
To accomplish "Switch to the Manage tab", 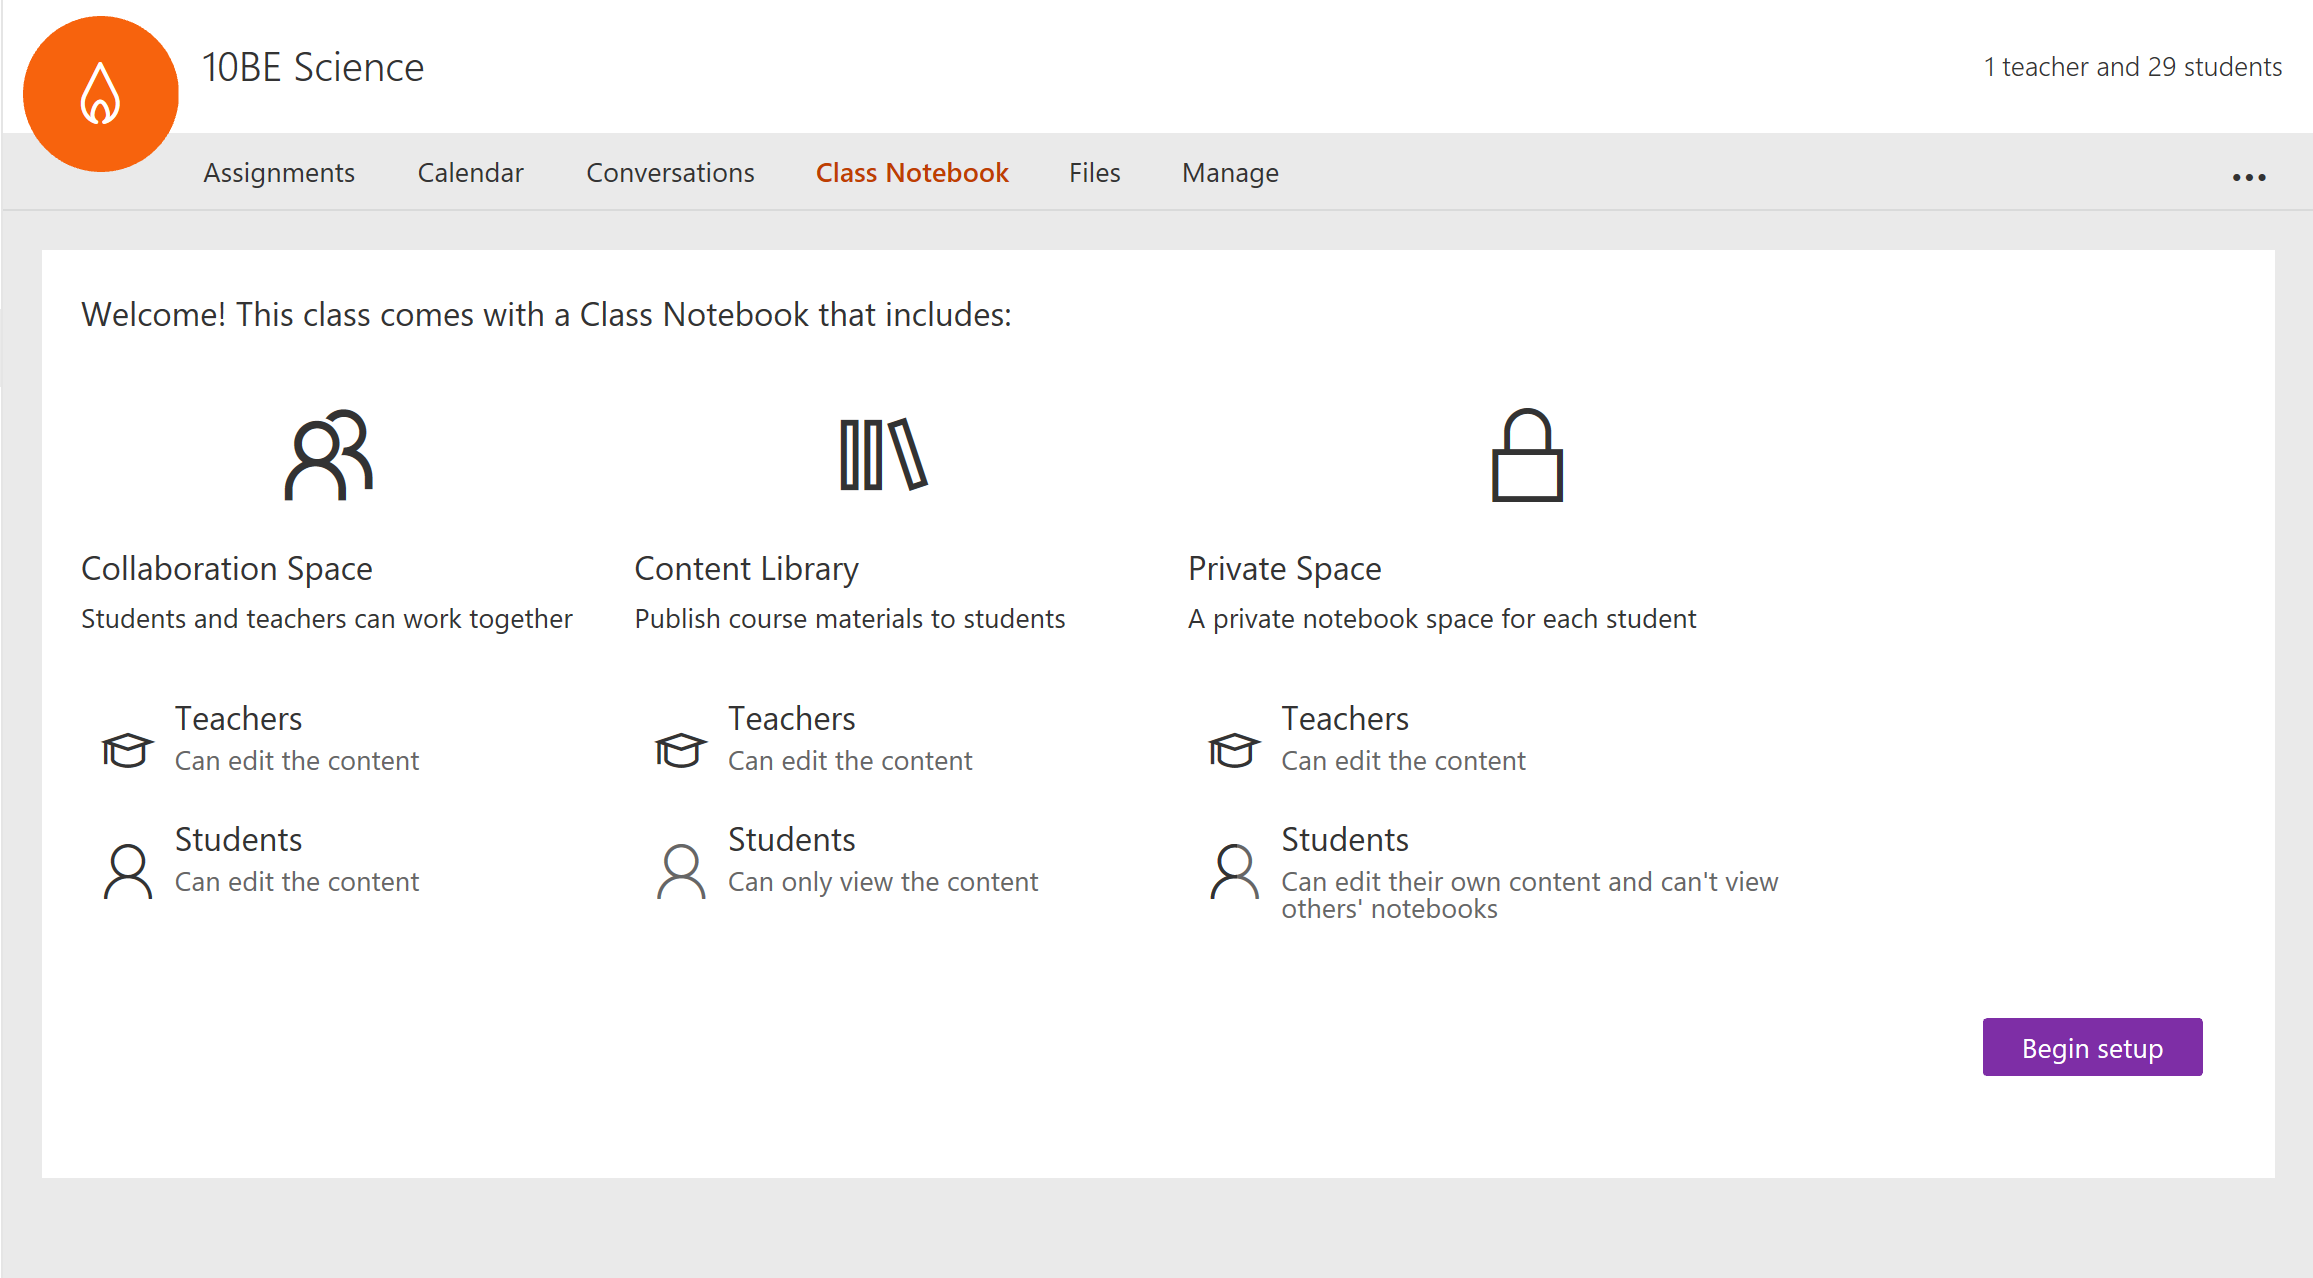I will 1230,173.
